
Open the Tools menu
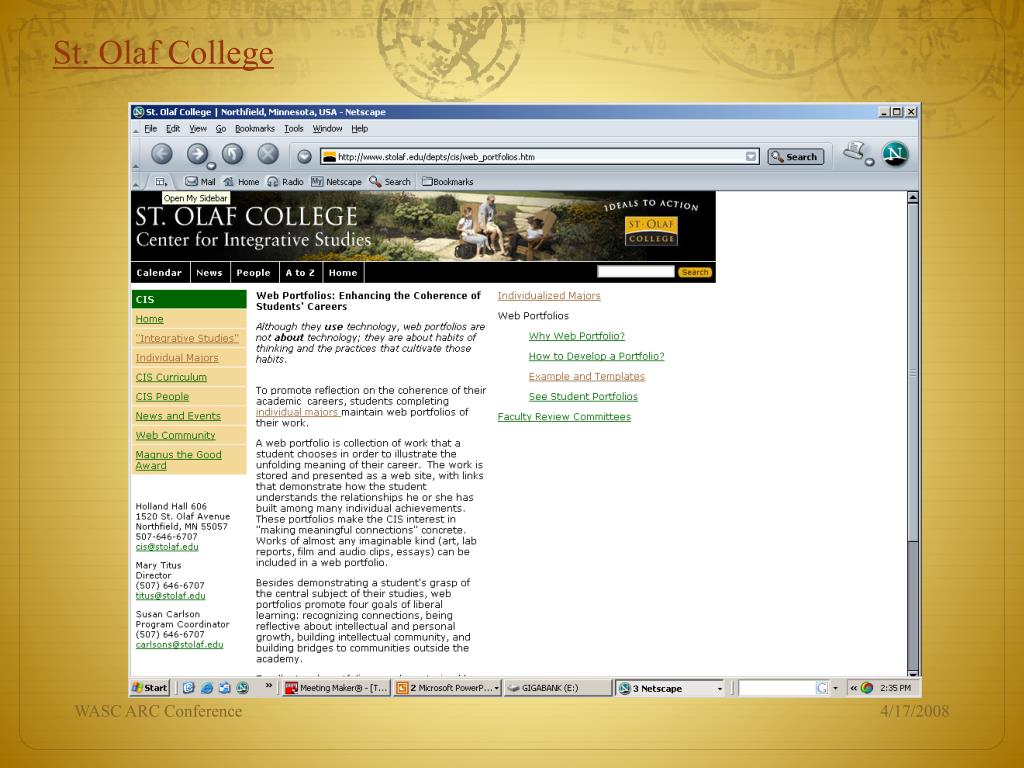[x=294, y=129]
